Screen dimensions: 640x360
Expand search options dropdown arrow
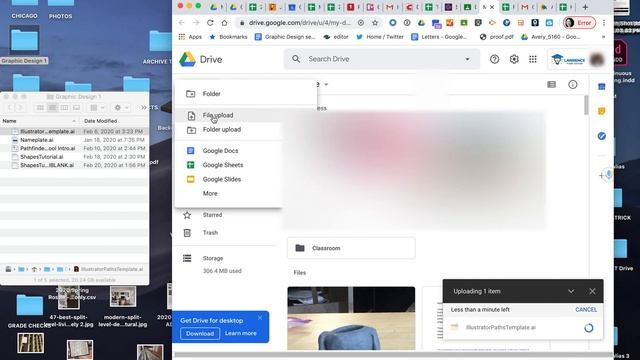pyautogui.click(x=467, y=59)
